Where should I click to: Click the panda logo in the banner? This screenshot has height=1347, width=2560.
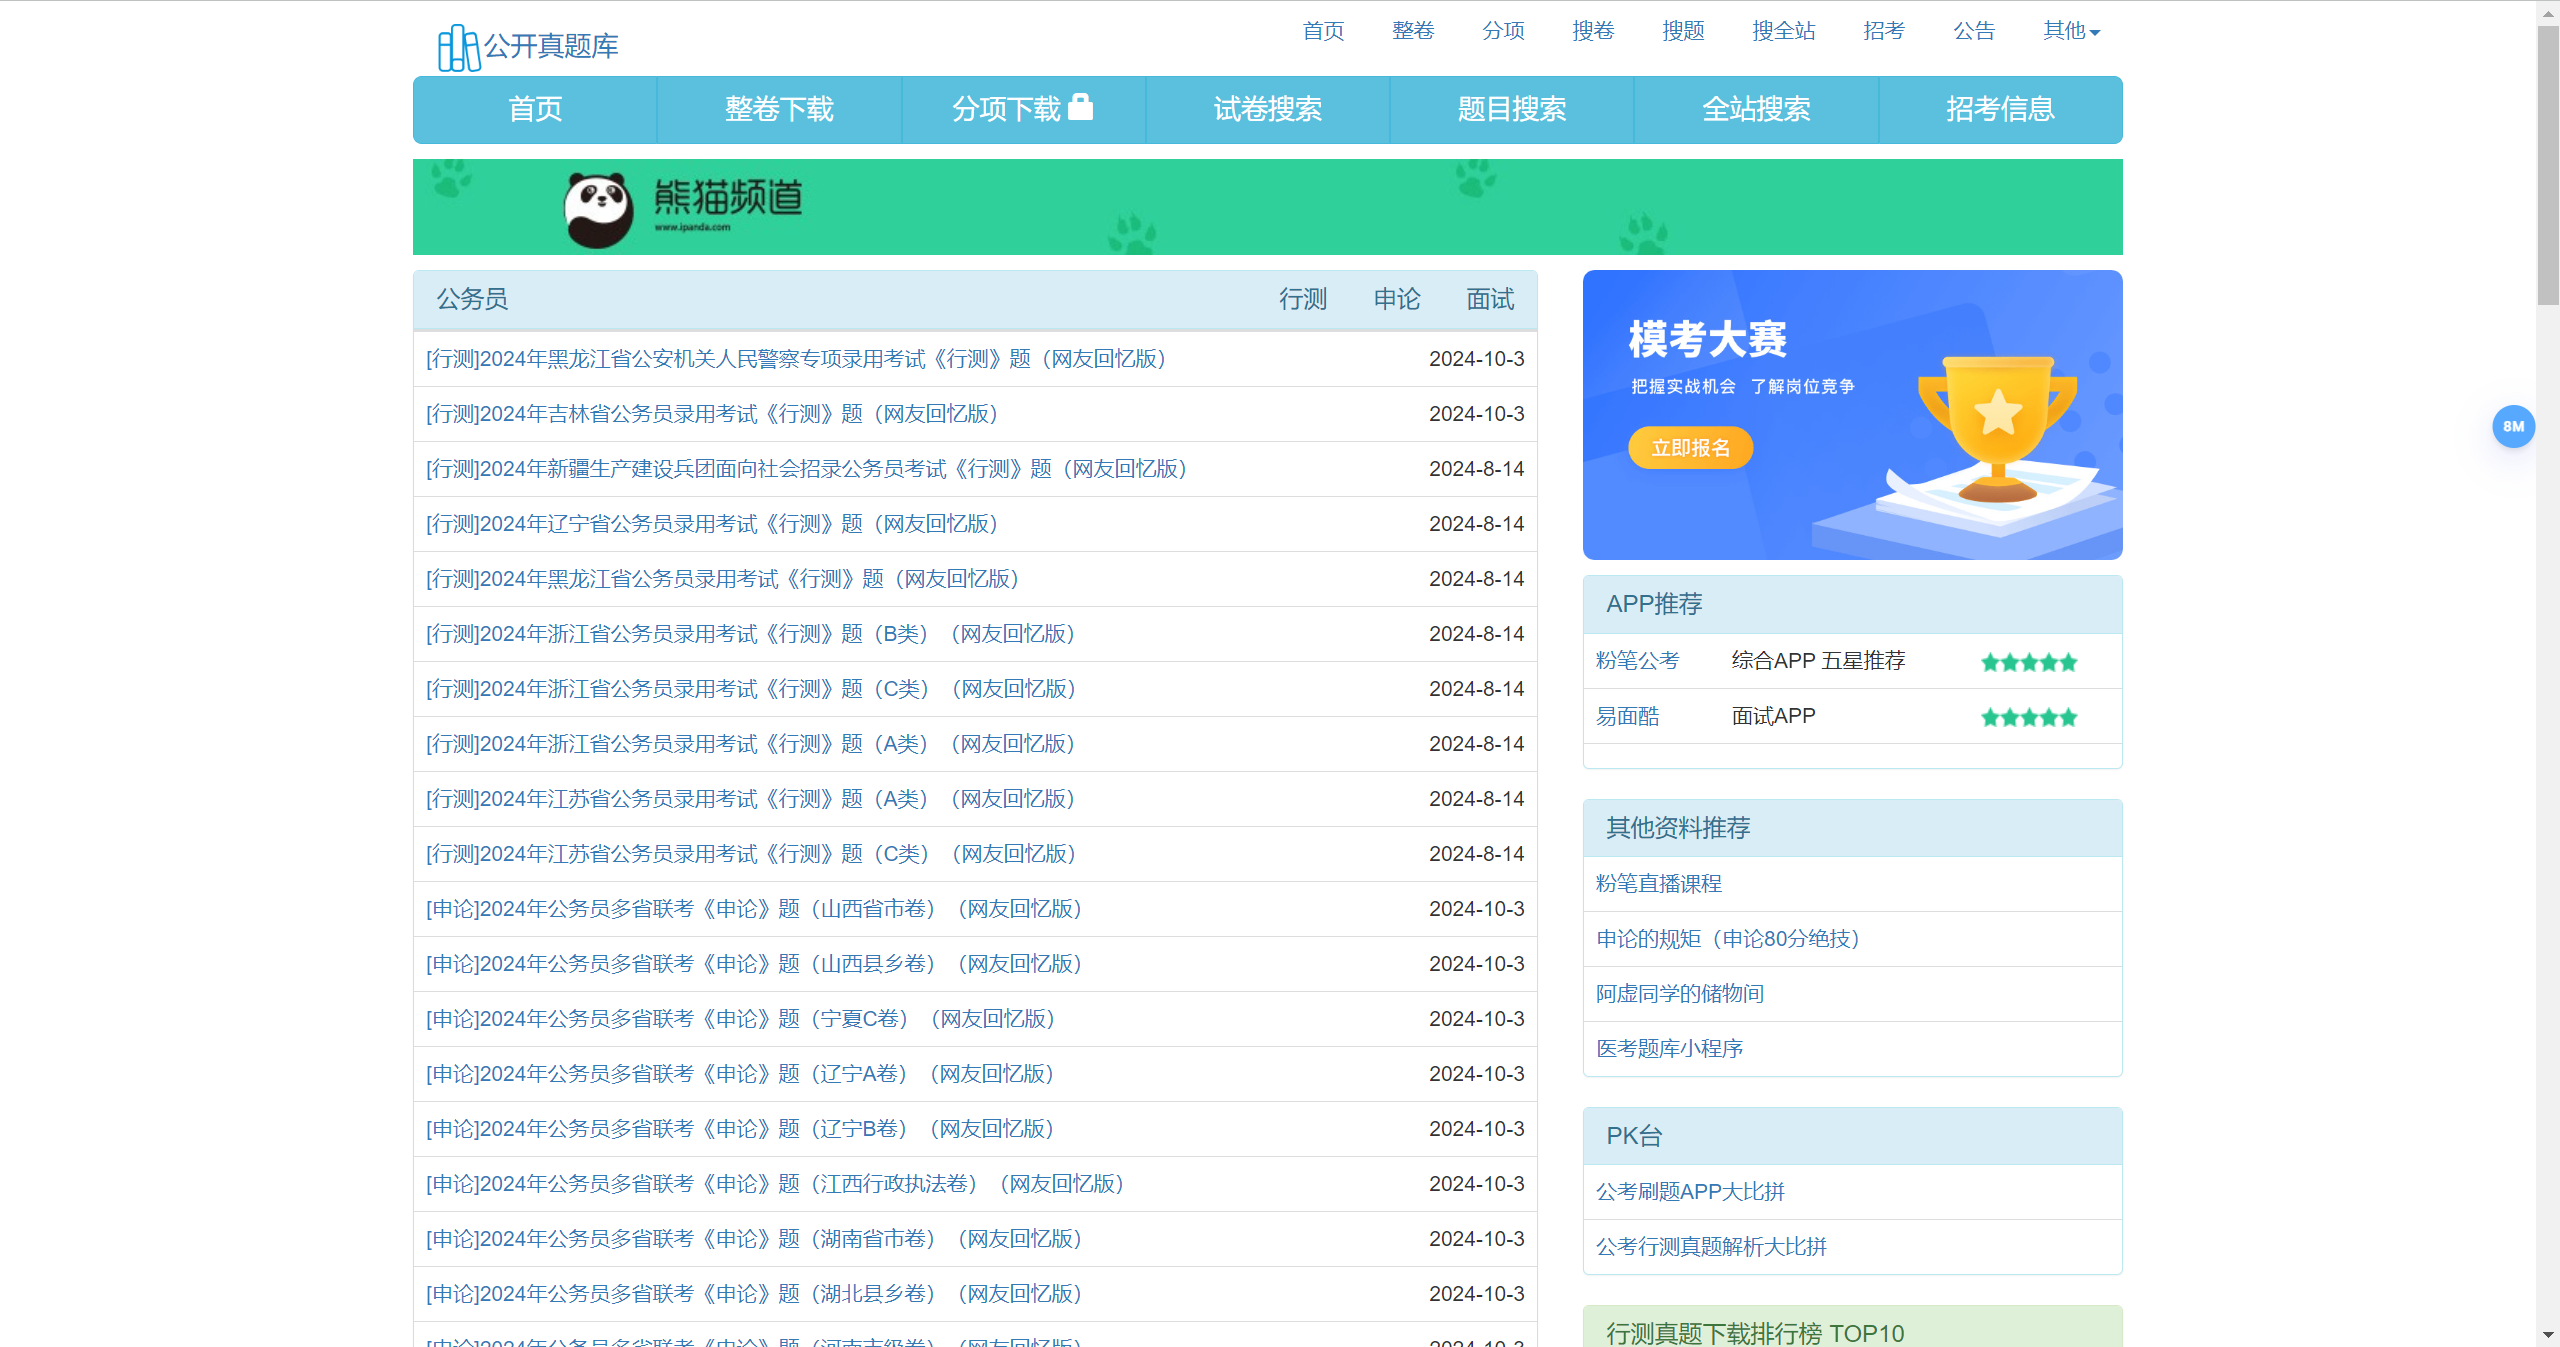pos(598,210)
